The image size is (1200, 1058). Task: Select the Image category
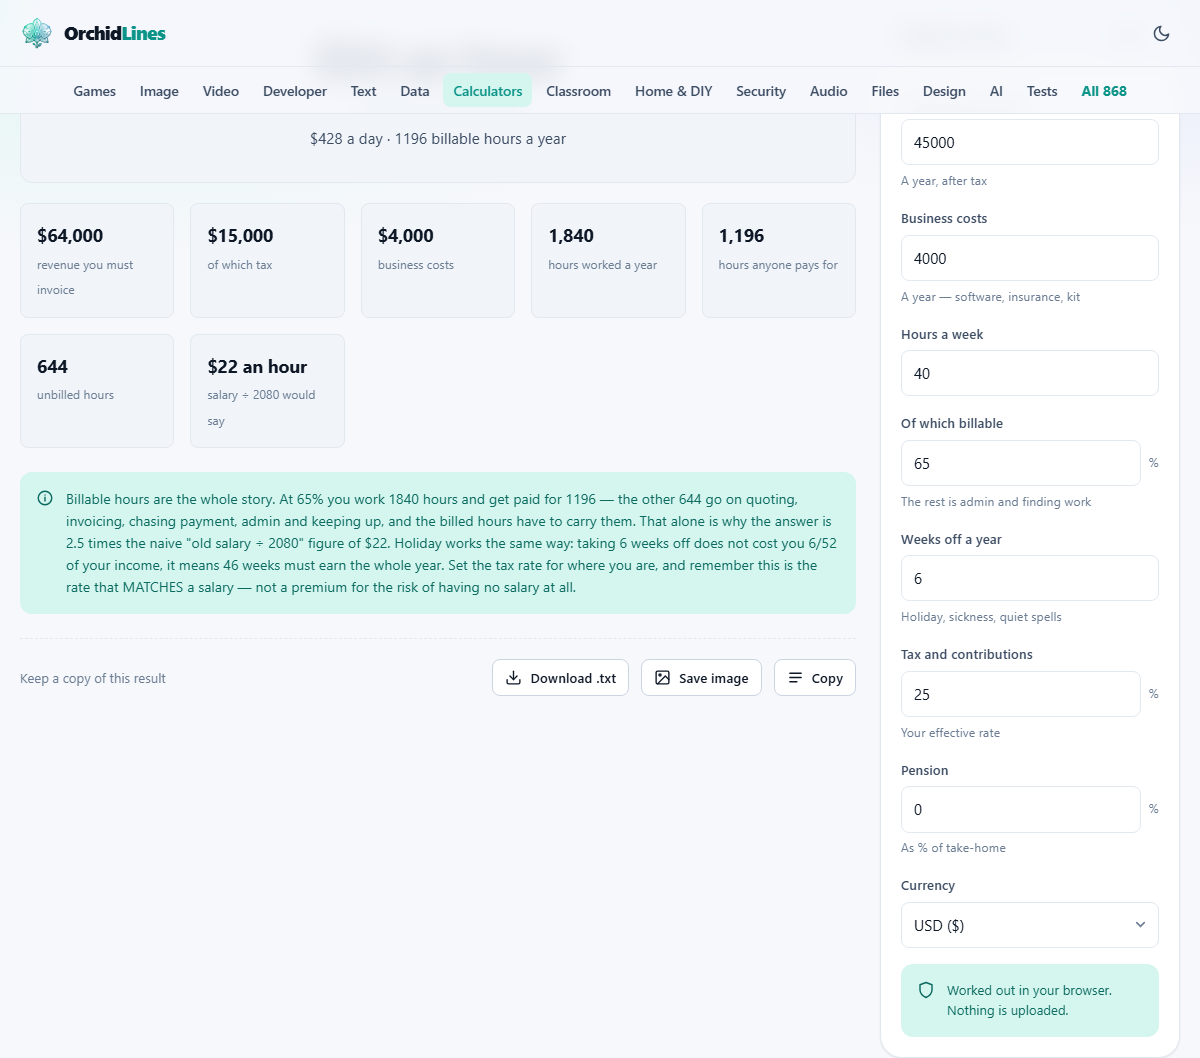pyautogui.click(x=159, y=91)
